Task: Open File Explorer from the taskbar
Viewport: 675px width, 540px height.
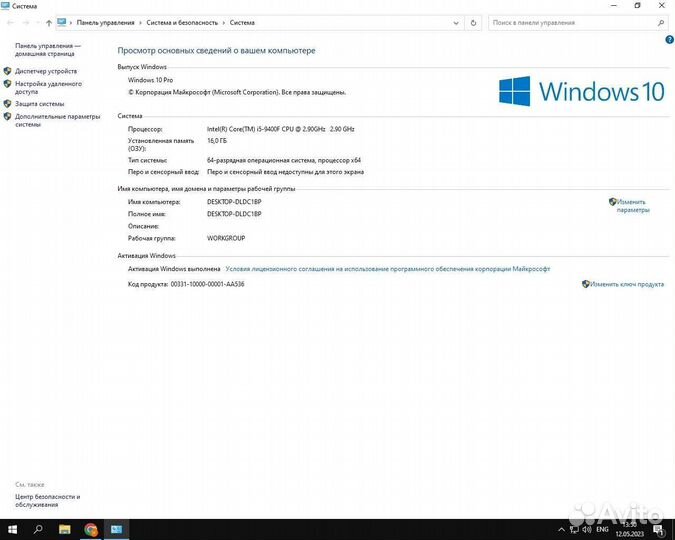Action: pyautogui.click(x=65, y=529)
